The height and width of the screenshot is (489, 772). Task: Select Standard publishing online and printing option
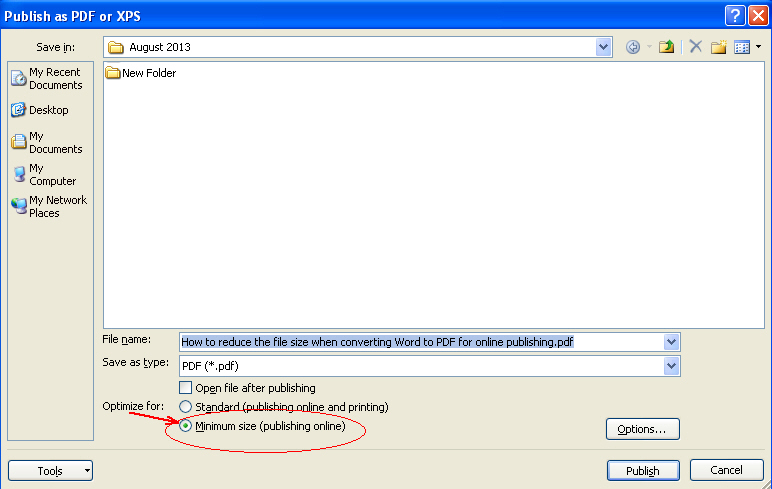(185, 407)
